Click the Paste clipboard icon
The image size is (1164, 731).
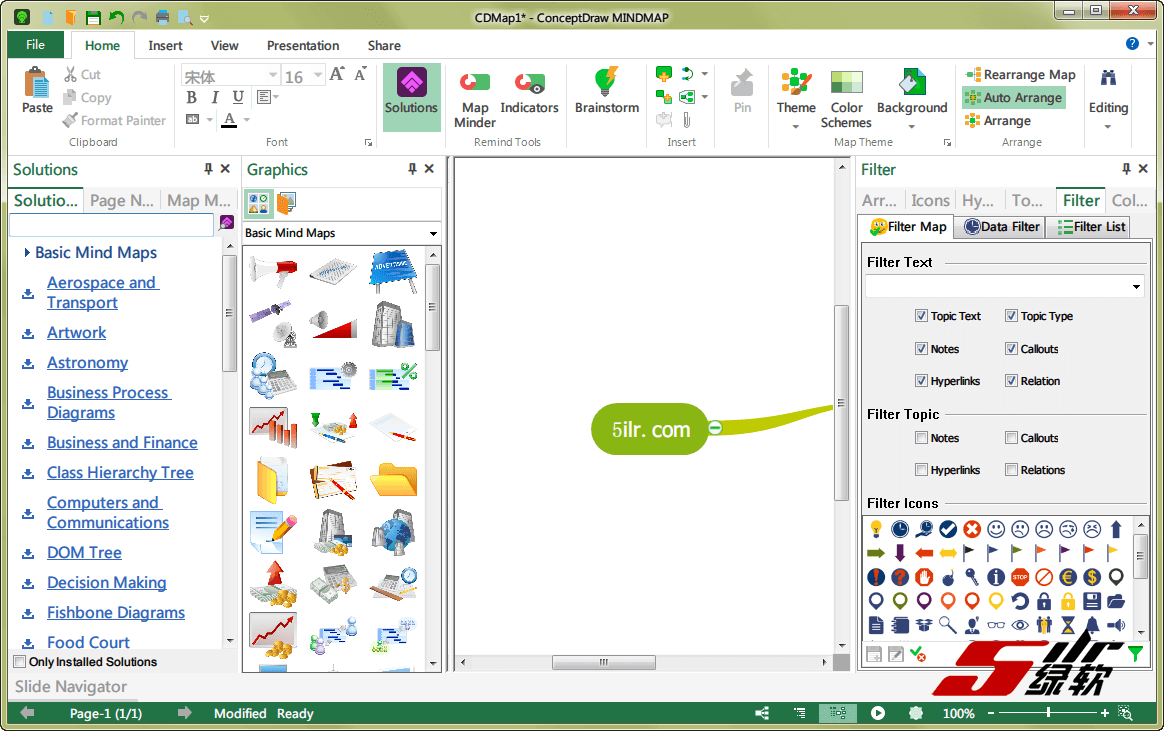tap(37, 90)
